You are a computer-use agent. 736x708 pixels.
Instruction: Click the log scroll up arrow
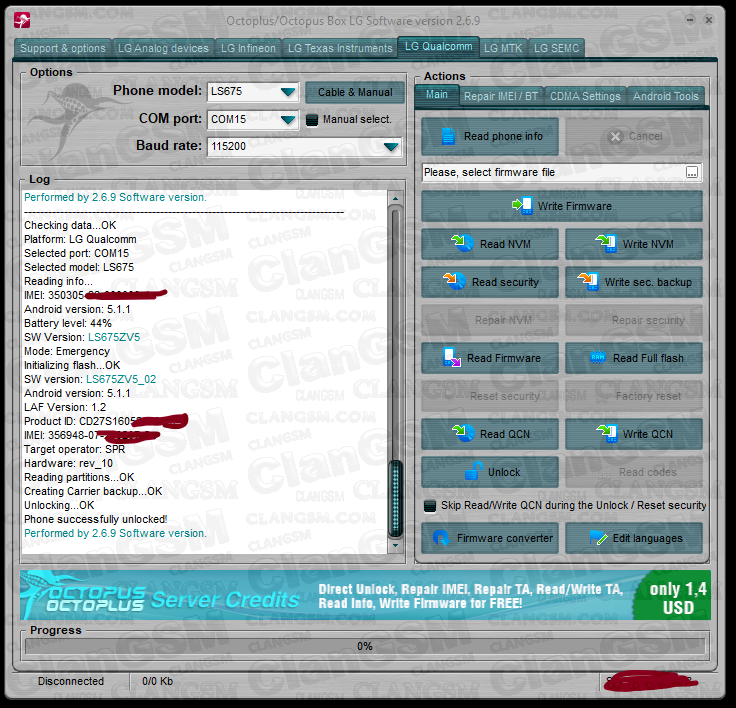(x=395, y=199)
